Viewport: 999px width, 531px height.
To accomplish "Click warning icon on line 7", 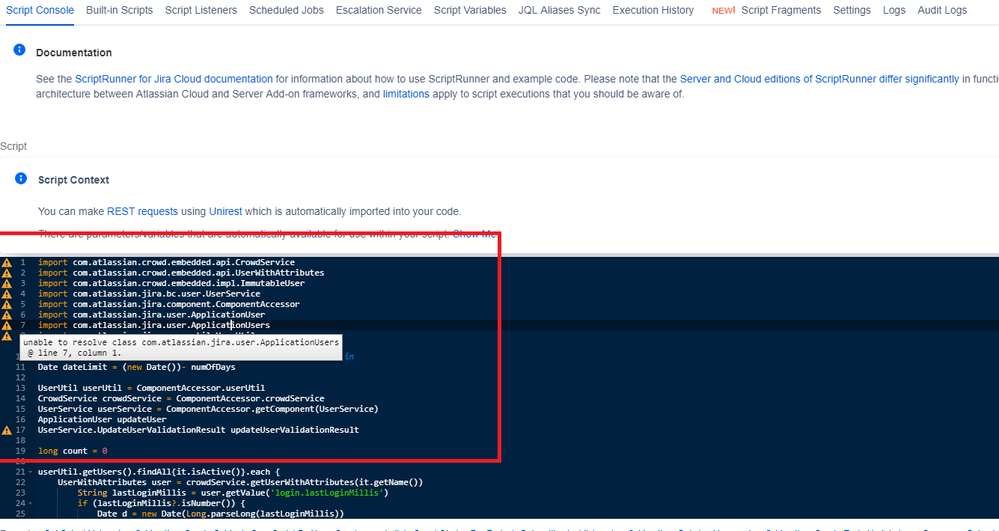I will point(6,326).
